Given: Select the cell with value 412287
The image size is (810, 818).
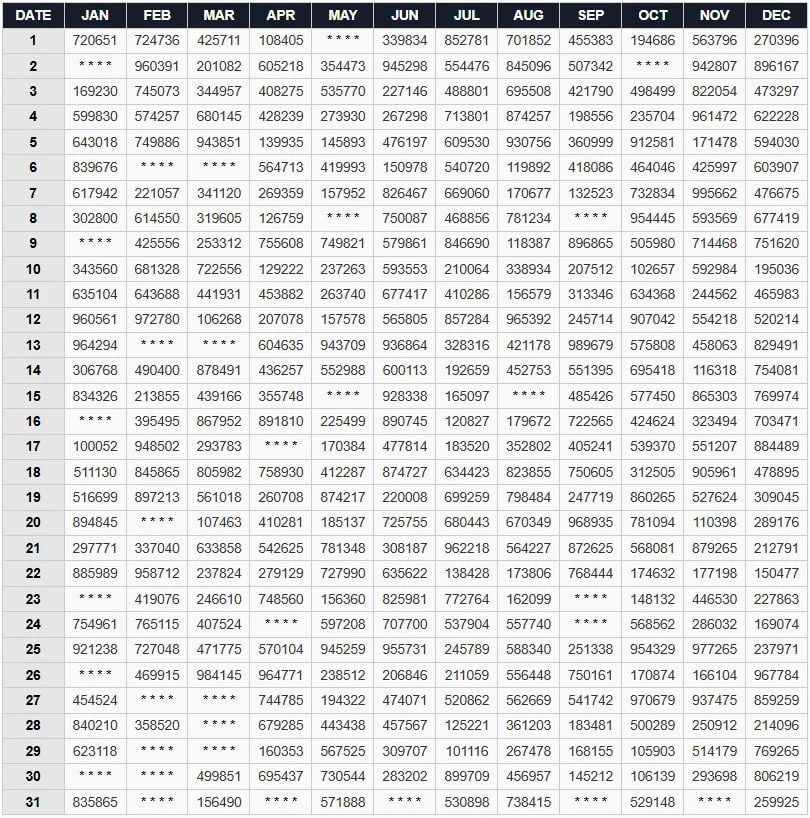Looking at the screenshot, I should (343, 473).
